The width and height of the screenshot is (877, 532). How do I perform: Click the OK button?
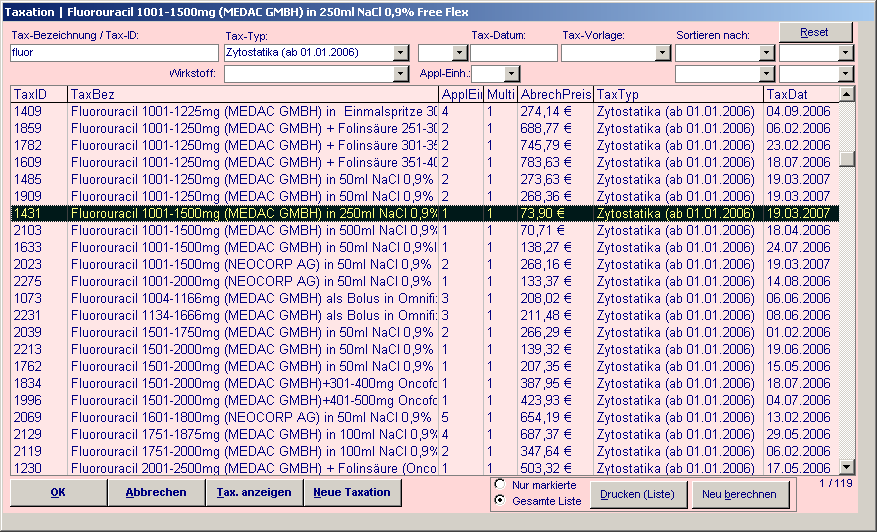pos(59,492)
